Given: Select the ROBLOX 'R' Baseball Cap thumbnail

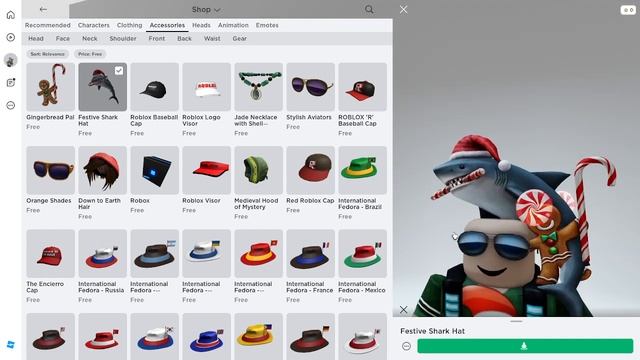Looking at the screenshot, I should [x=362, y=87].
